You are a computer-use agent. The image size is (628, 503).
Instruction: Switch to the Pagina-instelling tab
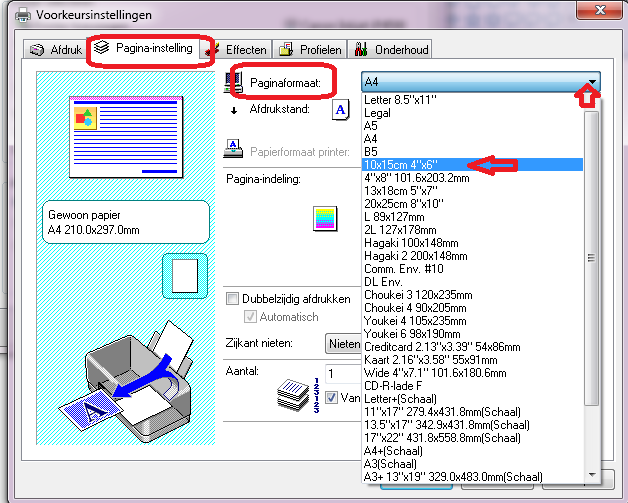(144, 48)
